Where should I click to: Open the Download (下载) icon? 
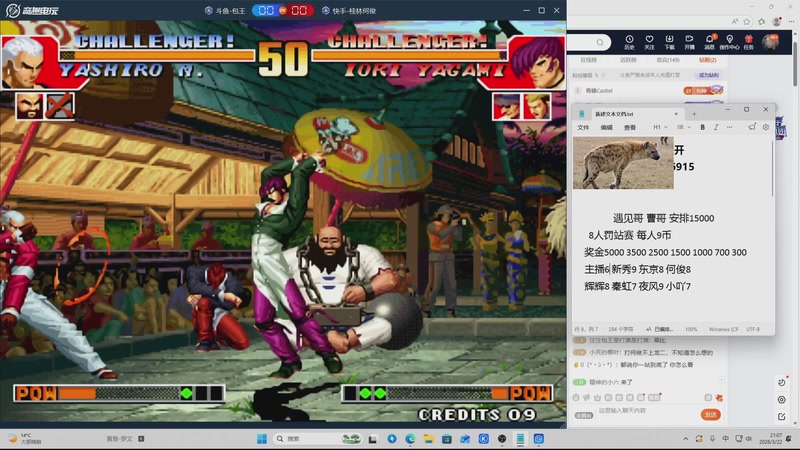[669, 42]
